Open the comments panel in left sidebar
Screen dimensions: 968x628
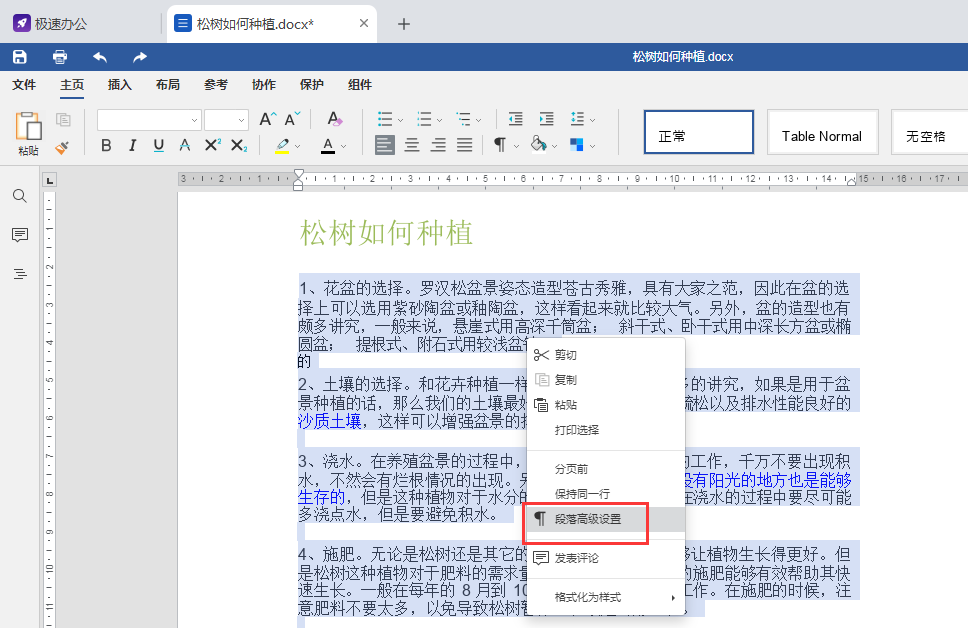pyautogui.click(x=20, y=235)
